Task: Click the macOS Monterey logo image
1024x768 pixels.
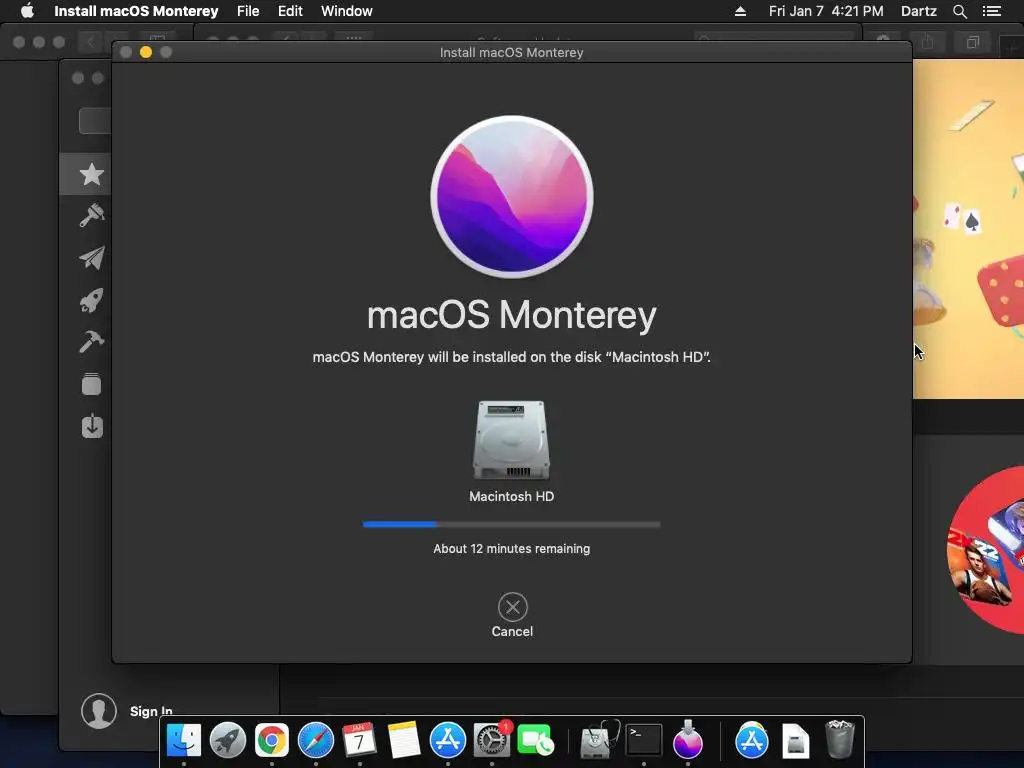Action: coord(512,197)
